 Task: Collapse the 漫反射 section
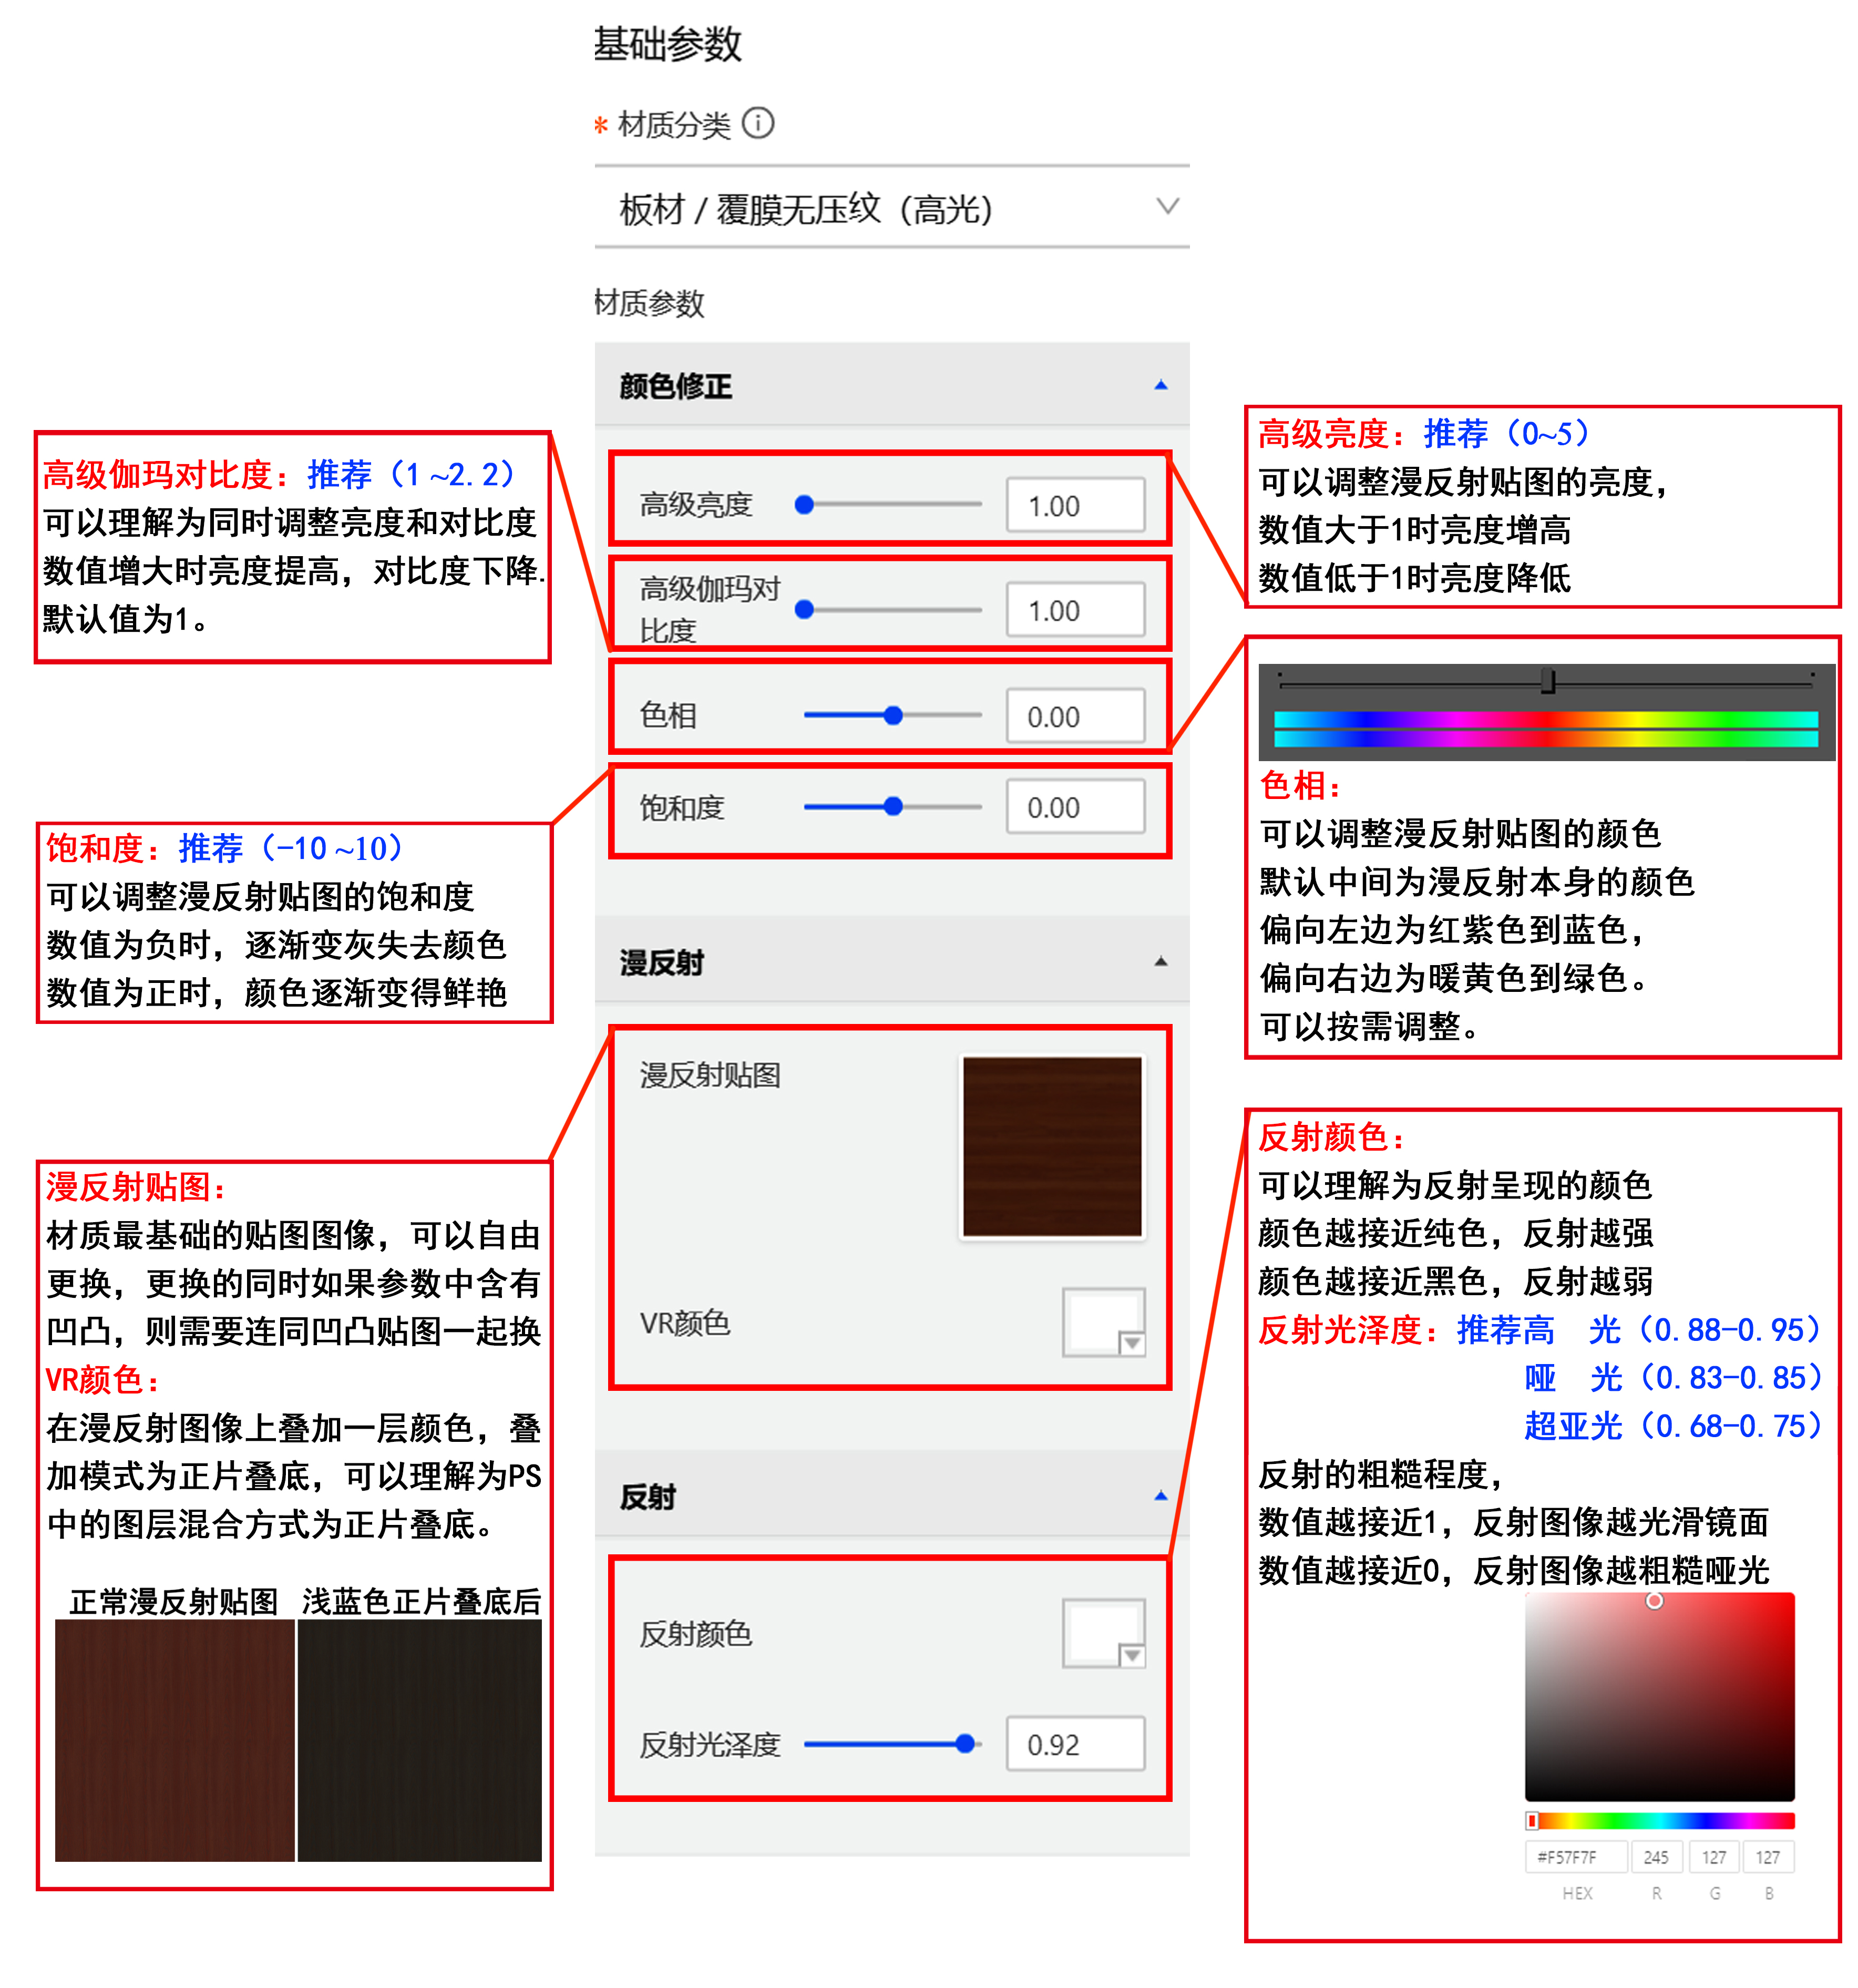[x=1160, y=961]
